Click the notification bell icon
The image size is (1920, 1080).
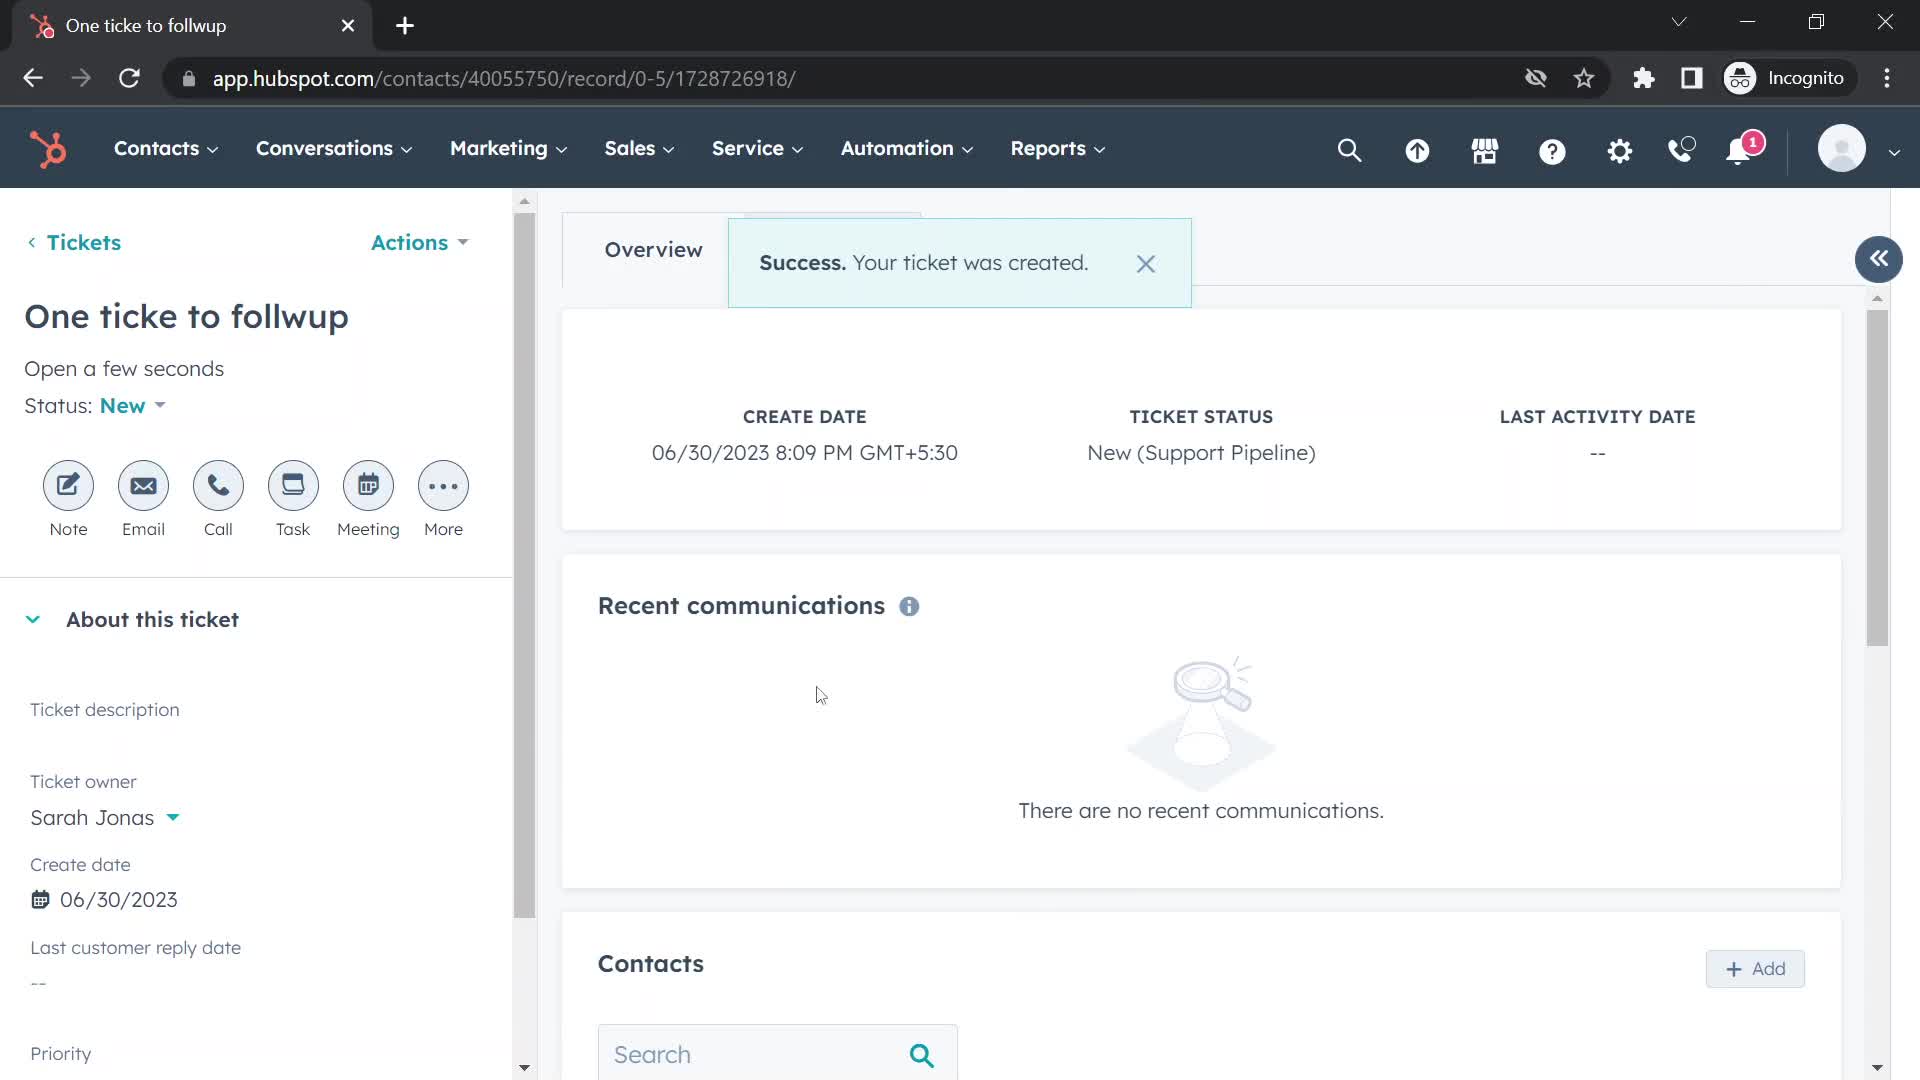tap(1742, 148)
